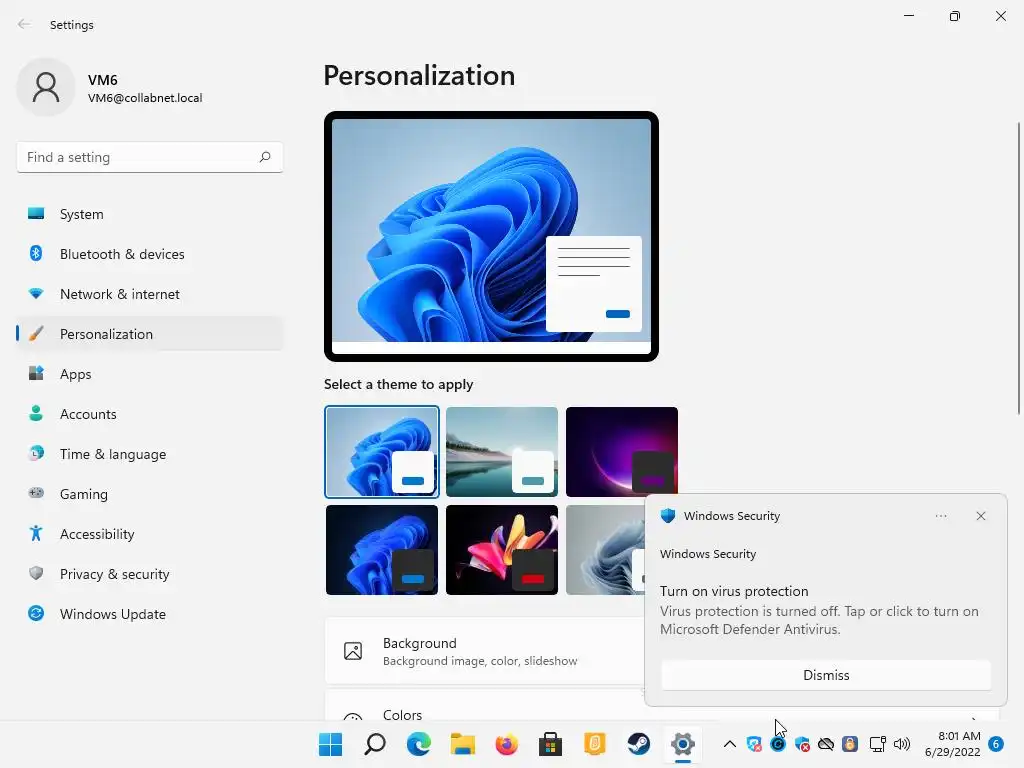Open File Explorer from taskbar
The image size is (1024, 768).
tap(462, 744)
